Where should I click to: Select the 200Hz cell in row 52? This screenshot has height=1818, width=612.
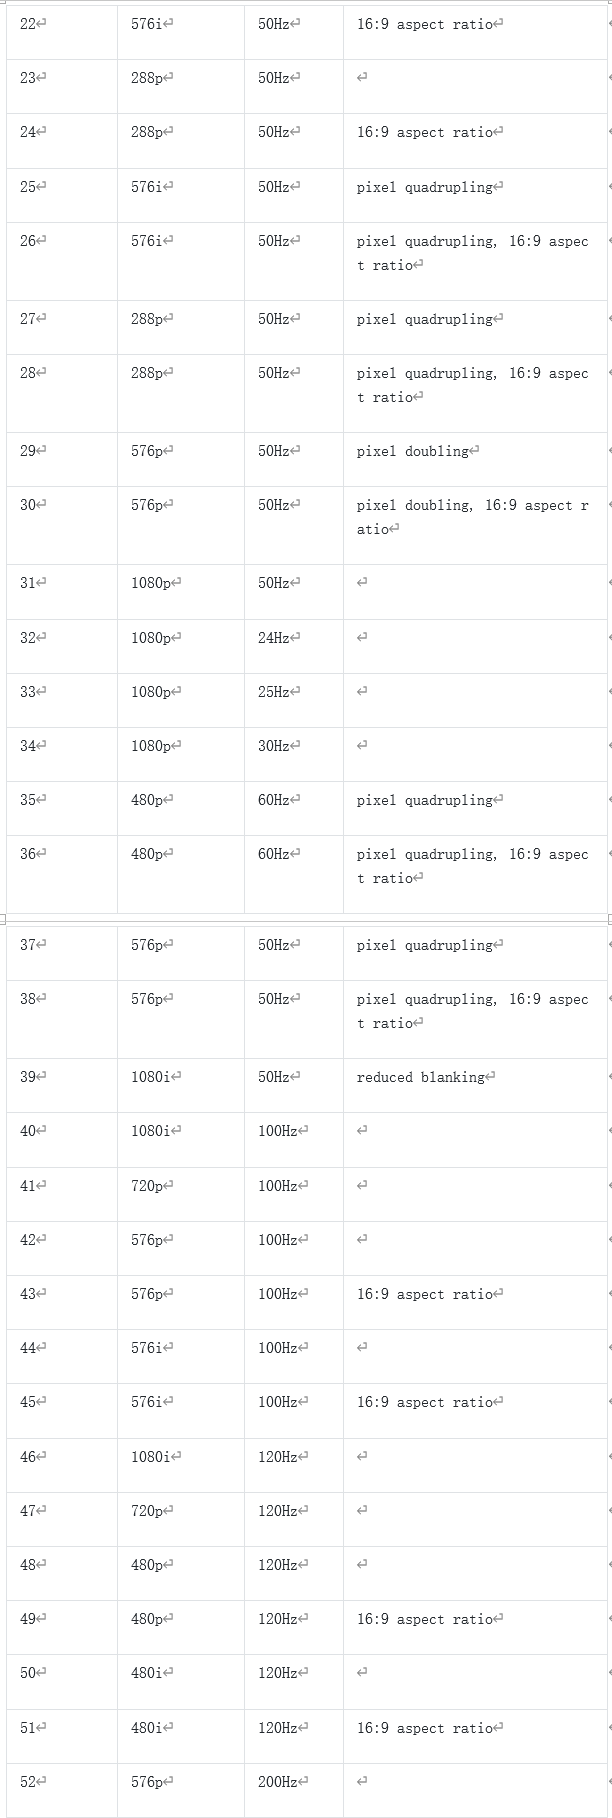point(294,1790)
